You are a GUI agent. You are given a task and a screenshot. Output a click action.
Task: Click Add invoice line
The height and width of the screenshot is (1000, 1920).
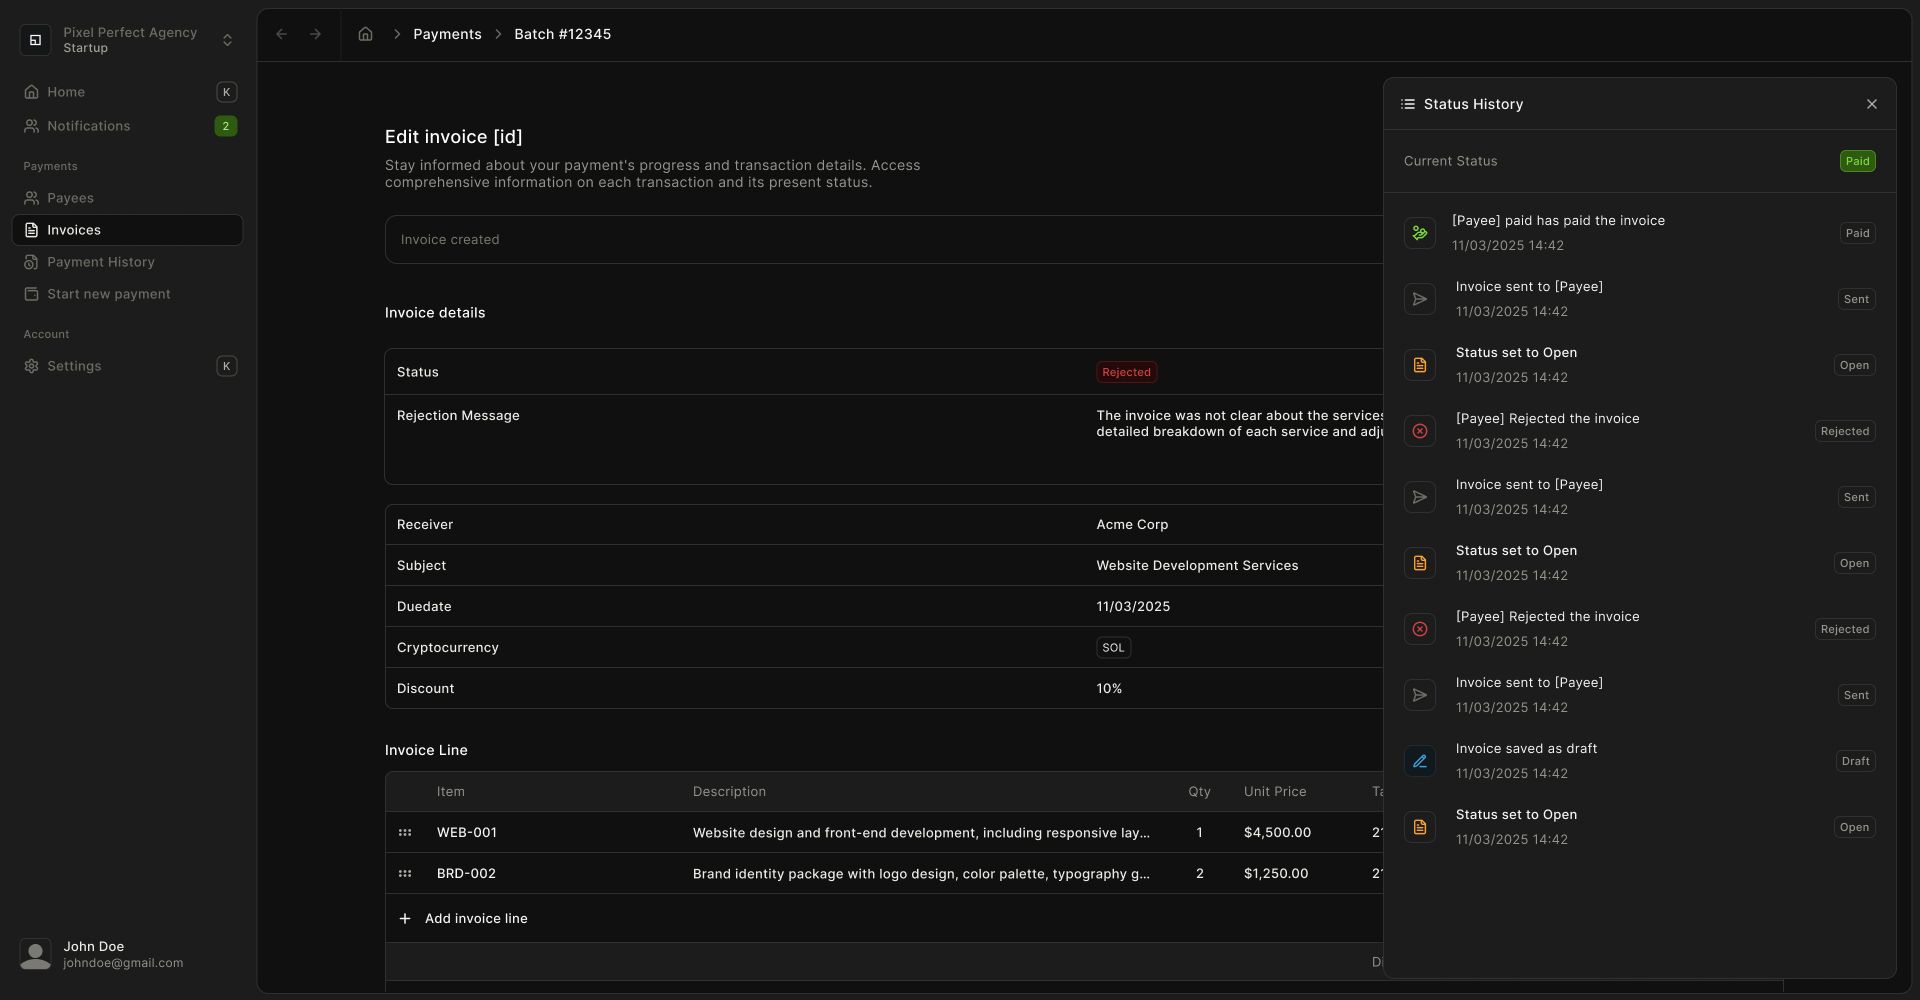pos(464,919)
